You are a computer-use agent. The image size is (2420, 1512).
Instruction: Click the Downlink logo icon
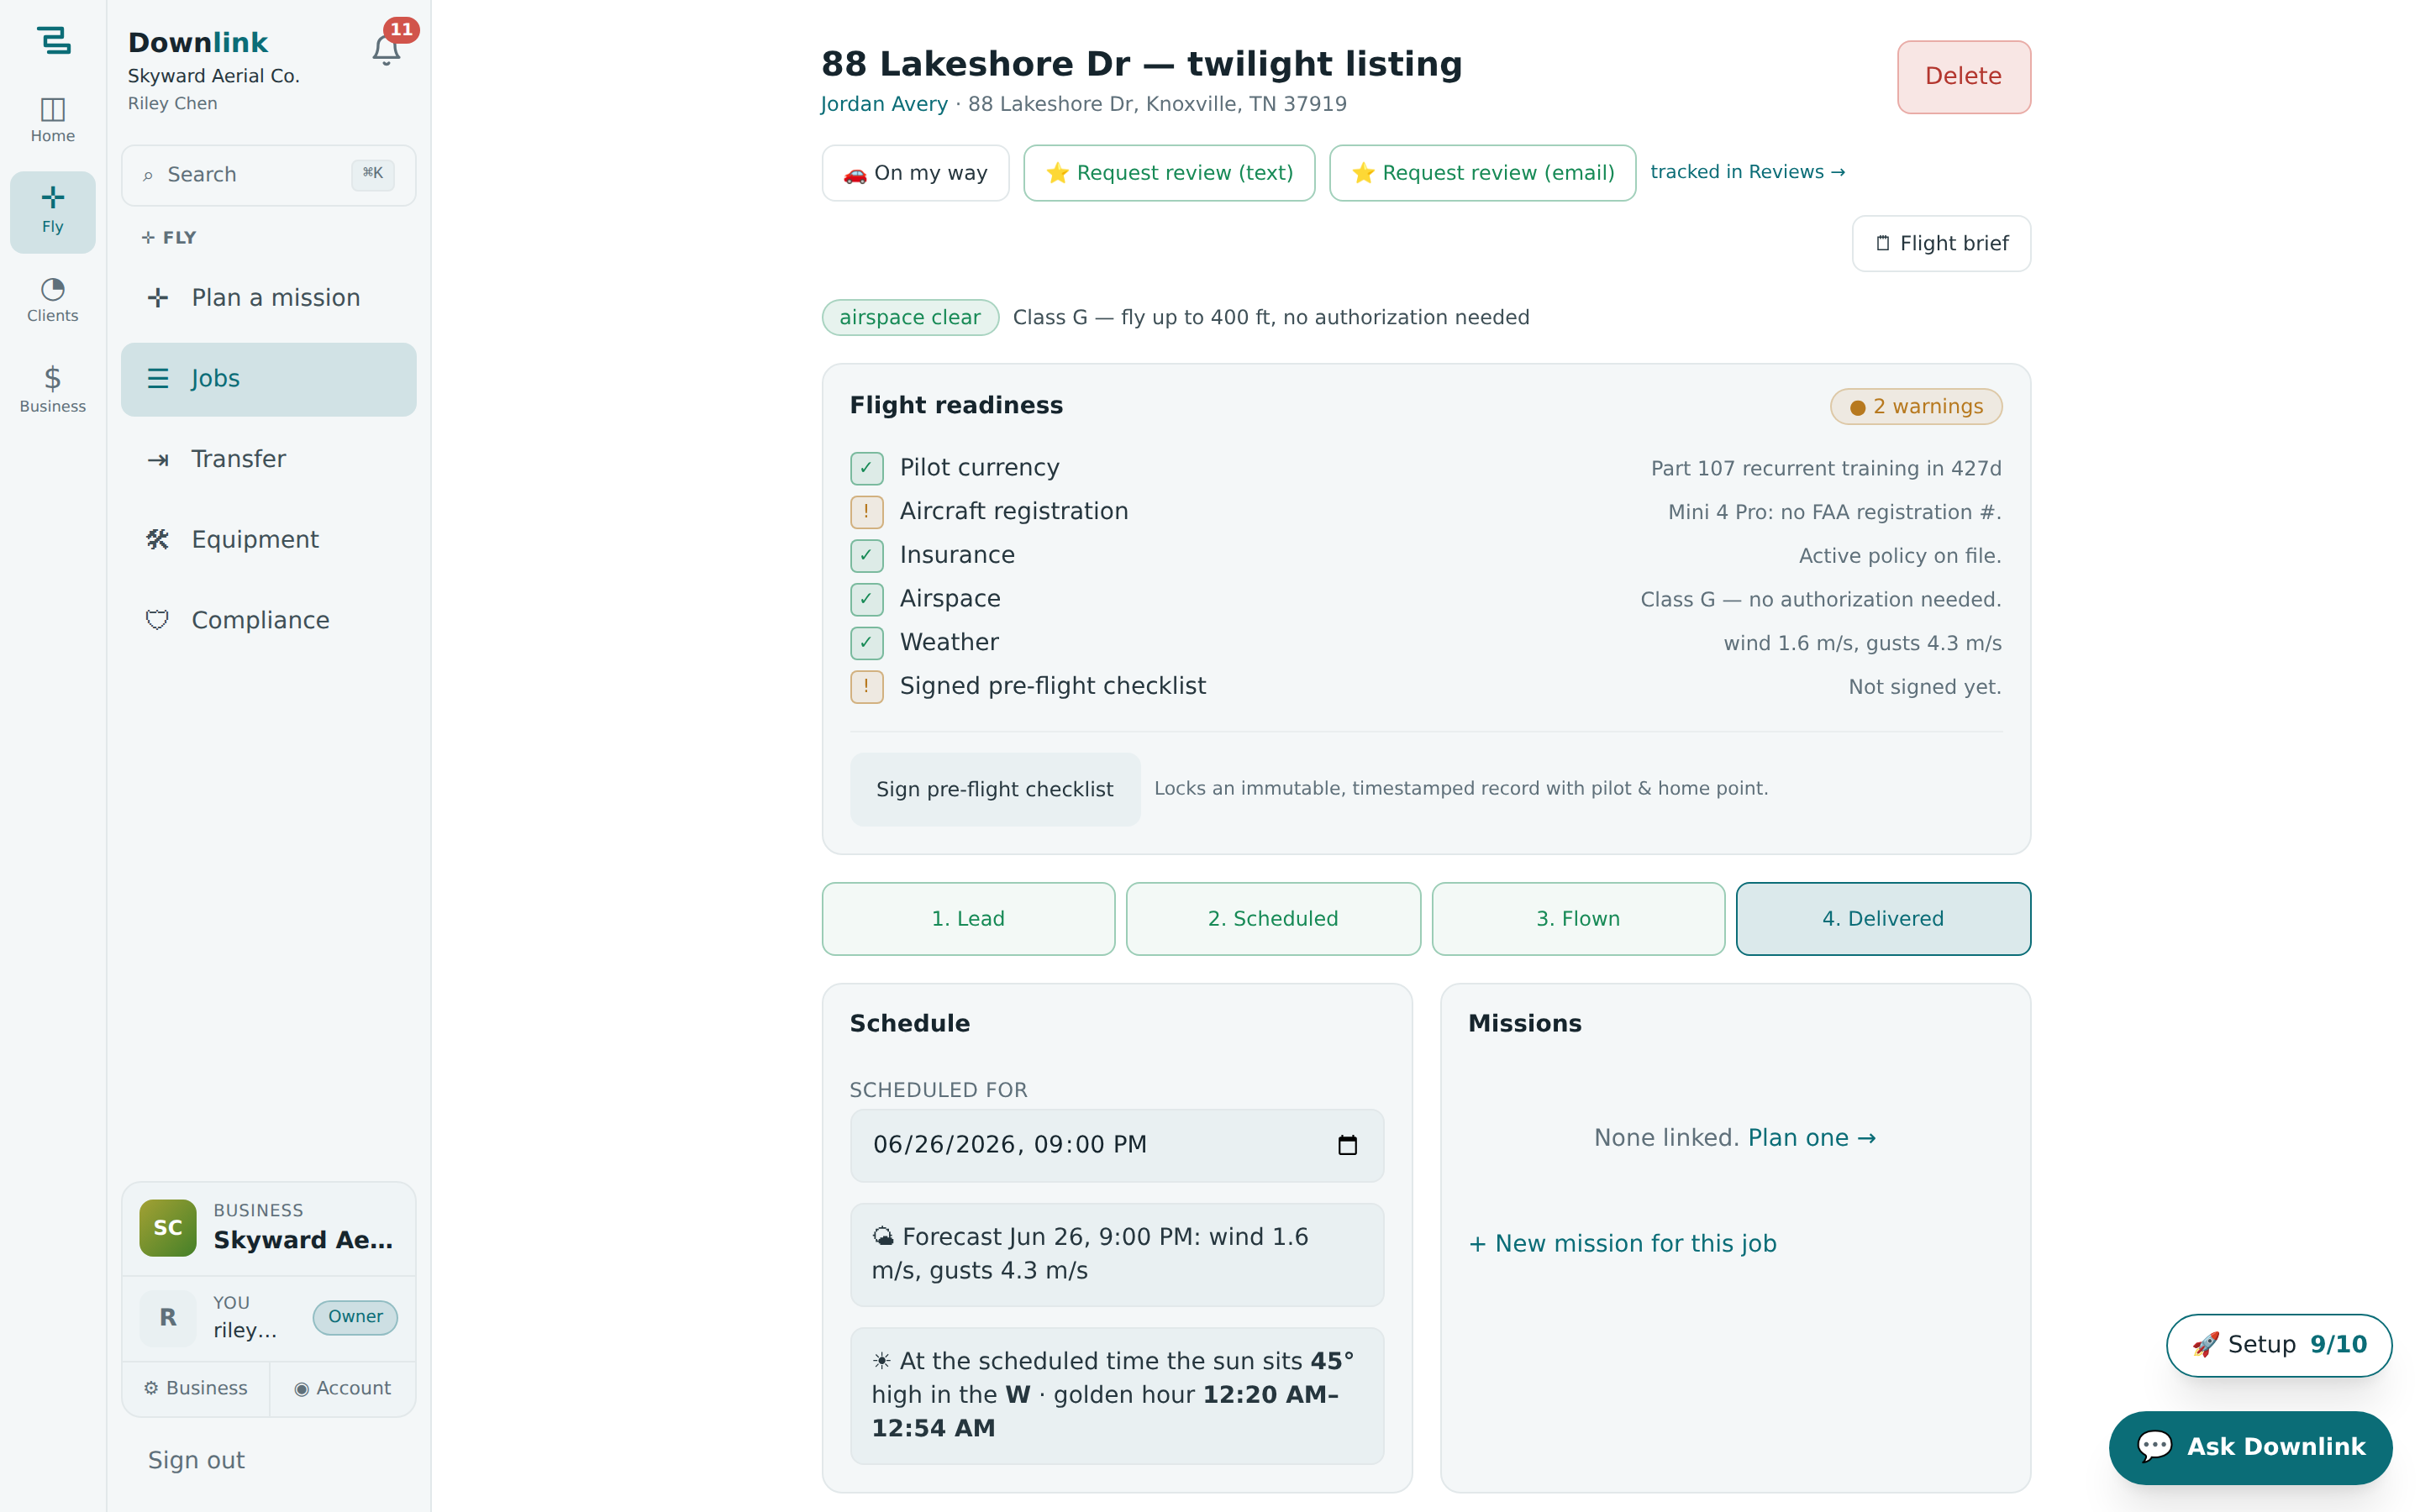pos(53,41)
